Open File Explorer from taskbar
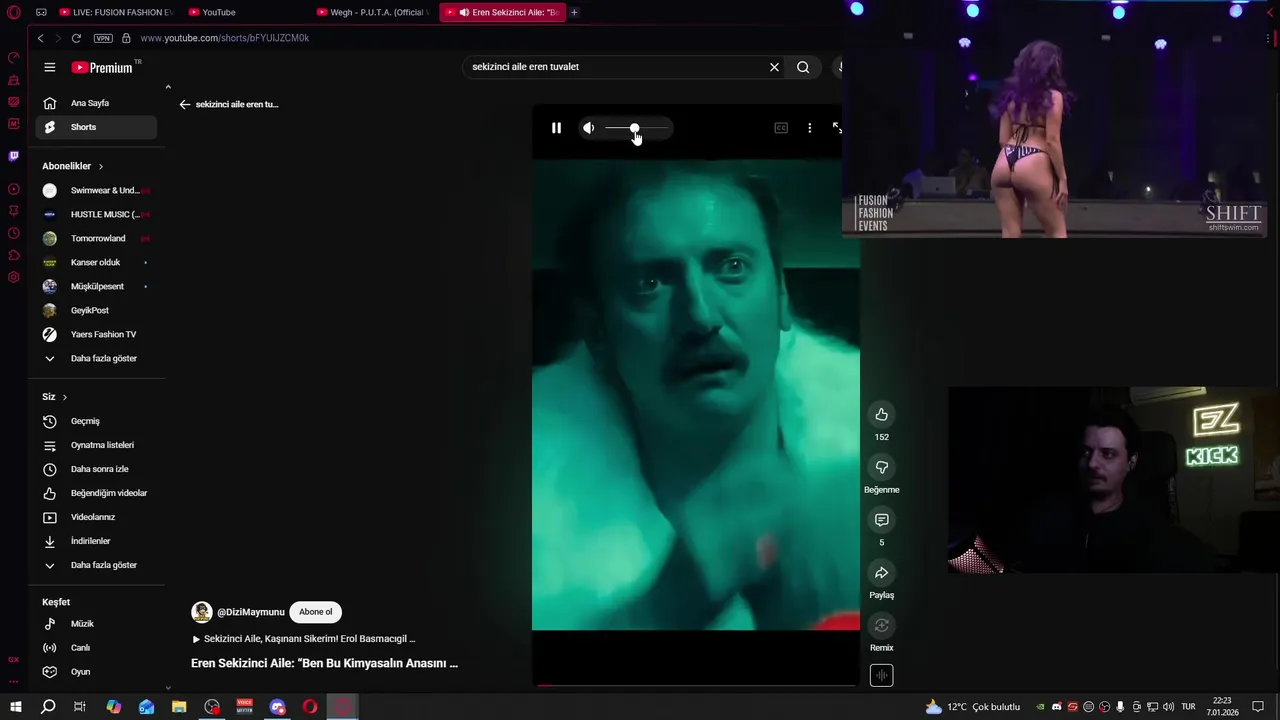 coord(179,707)
